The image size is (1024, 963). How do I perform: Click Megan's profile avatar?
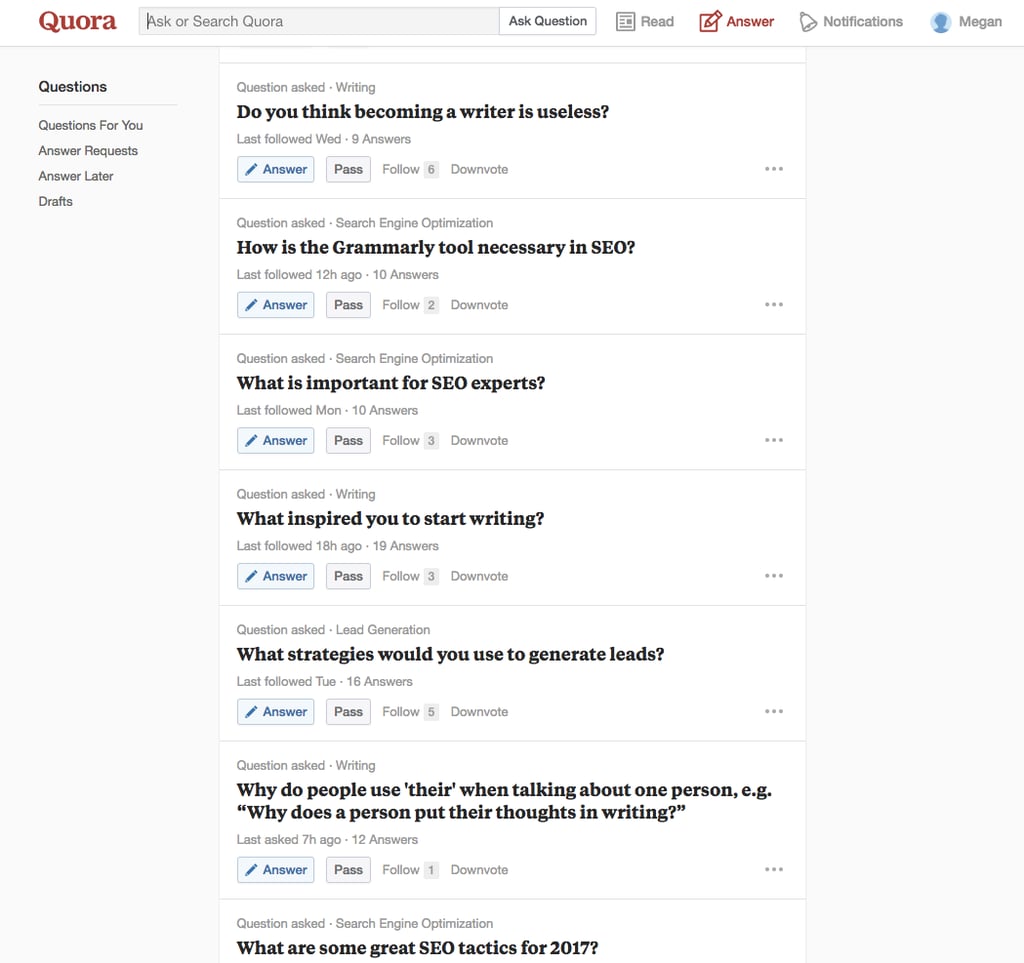coord(941,21)
